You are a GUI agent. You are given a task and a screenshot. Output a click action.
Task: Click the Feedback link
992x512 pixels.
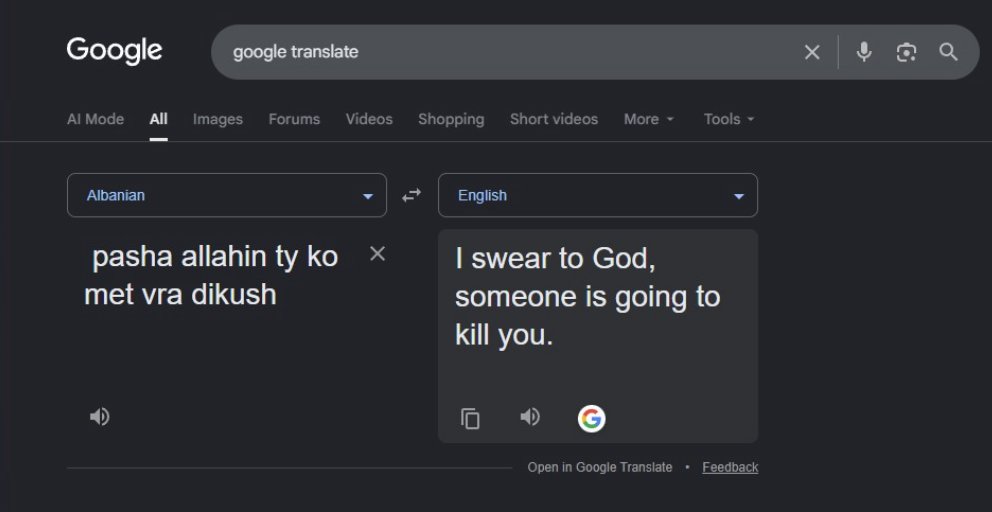(x=730, y=467)
